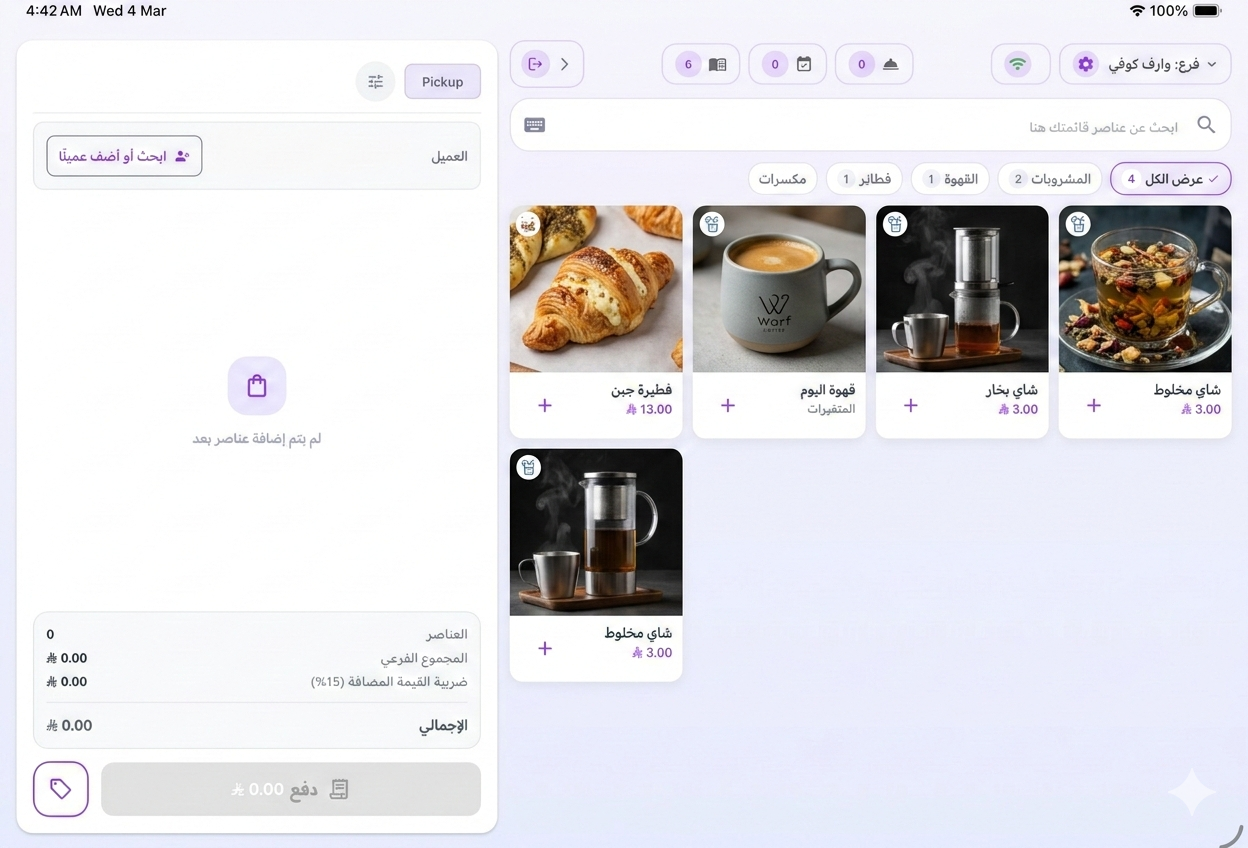Screen dimensions: 1248x848
Task: Check the Wi-Fi connection status button
Action: click(x=1020, y=64)
